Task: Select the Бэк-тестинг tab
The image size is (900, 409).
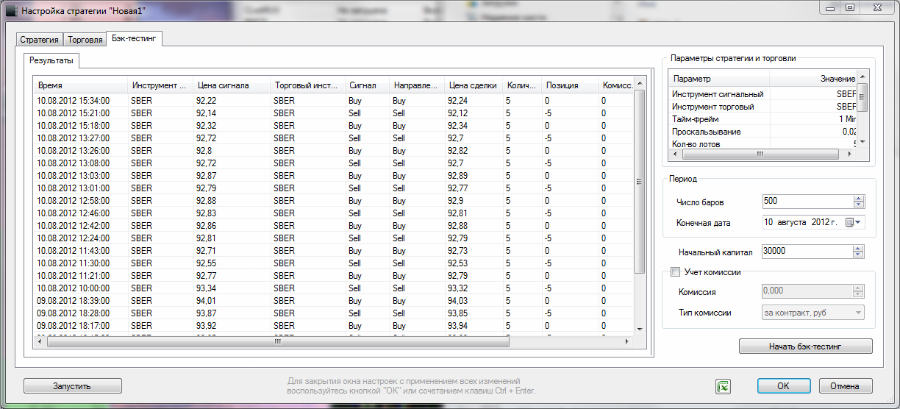Action: click(x=135, y=38)
